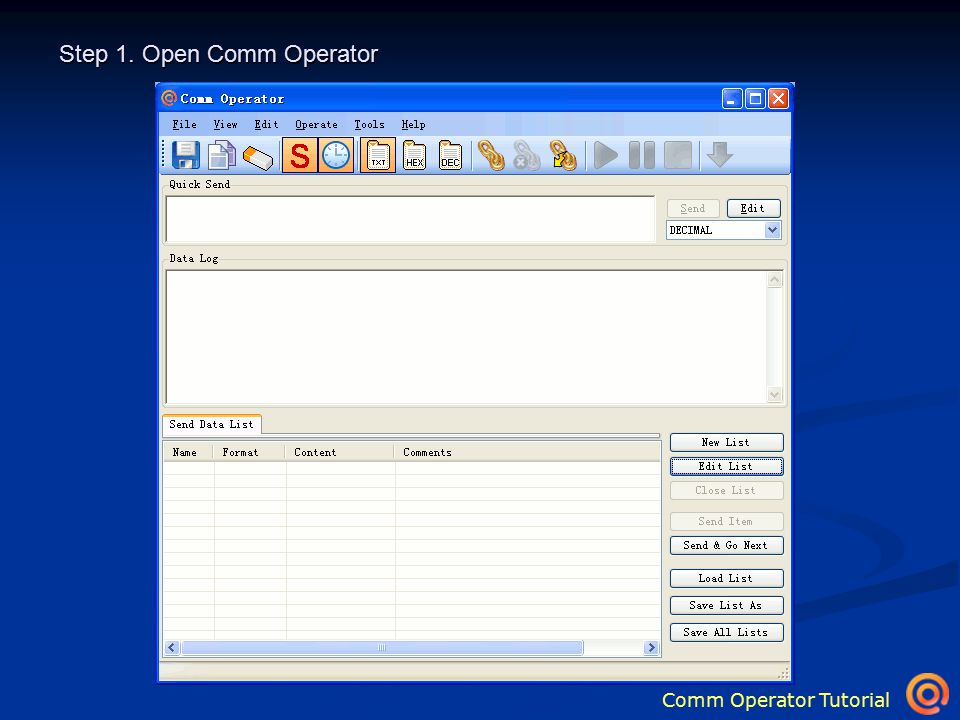Open the Help menu

click(x=413, y=124)
